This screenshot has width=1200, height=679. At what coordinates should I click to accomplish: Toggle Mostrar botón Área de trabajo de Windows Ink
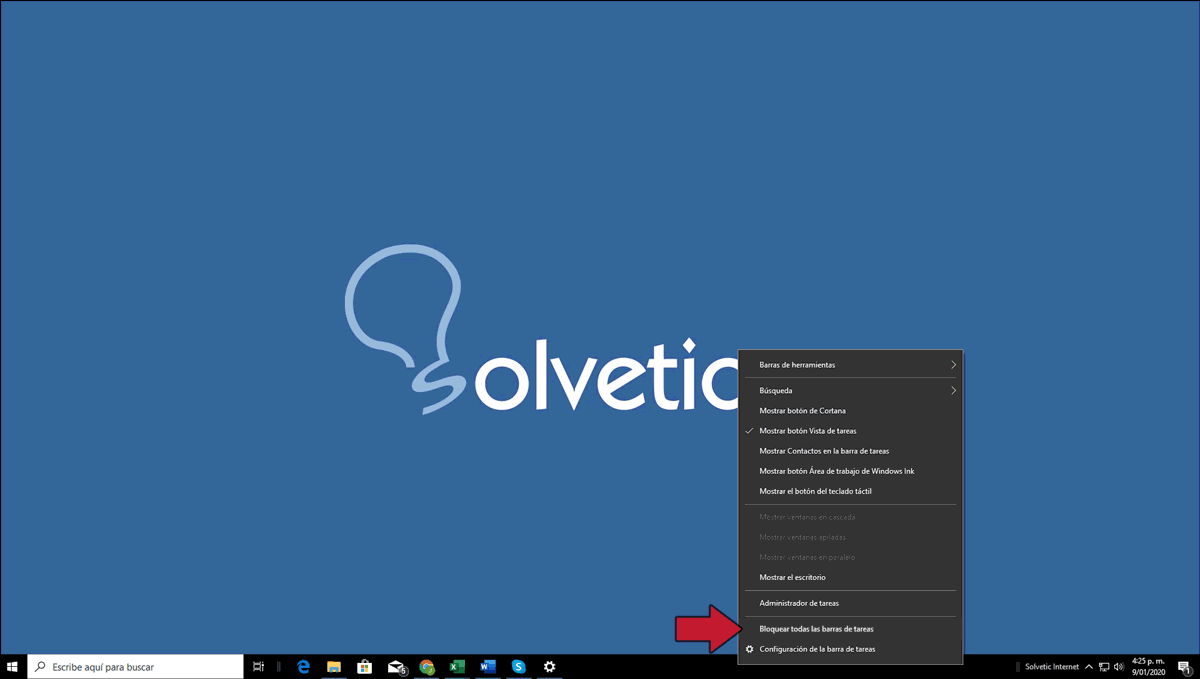(x=850, y=471)
